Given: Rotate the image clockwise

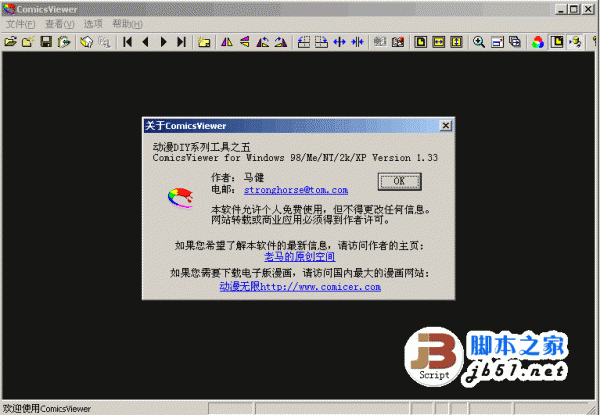Looking at the screenshot, I should (280, 42).
